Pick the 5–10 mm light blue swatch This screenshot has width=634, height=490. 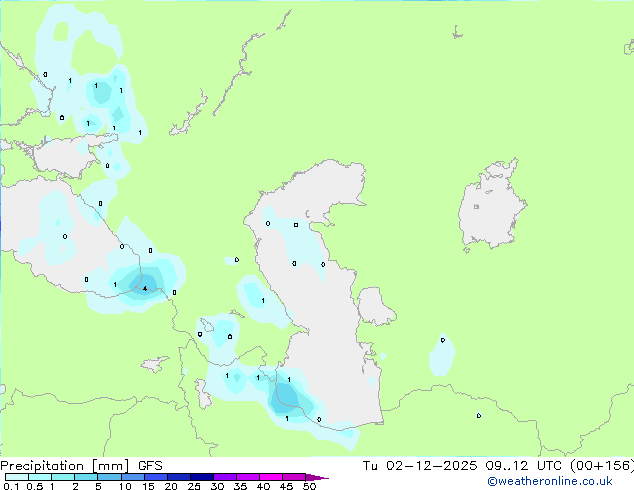click(110, 477)
